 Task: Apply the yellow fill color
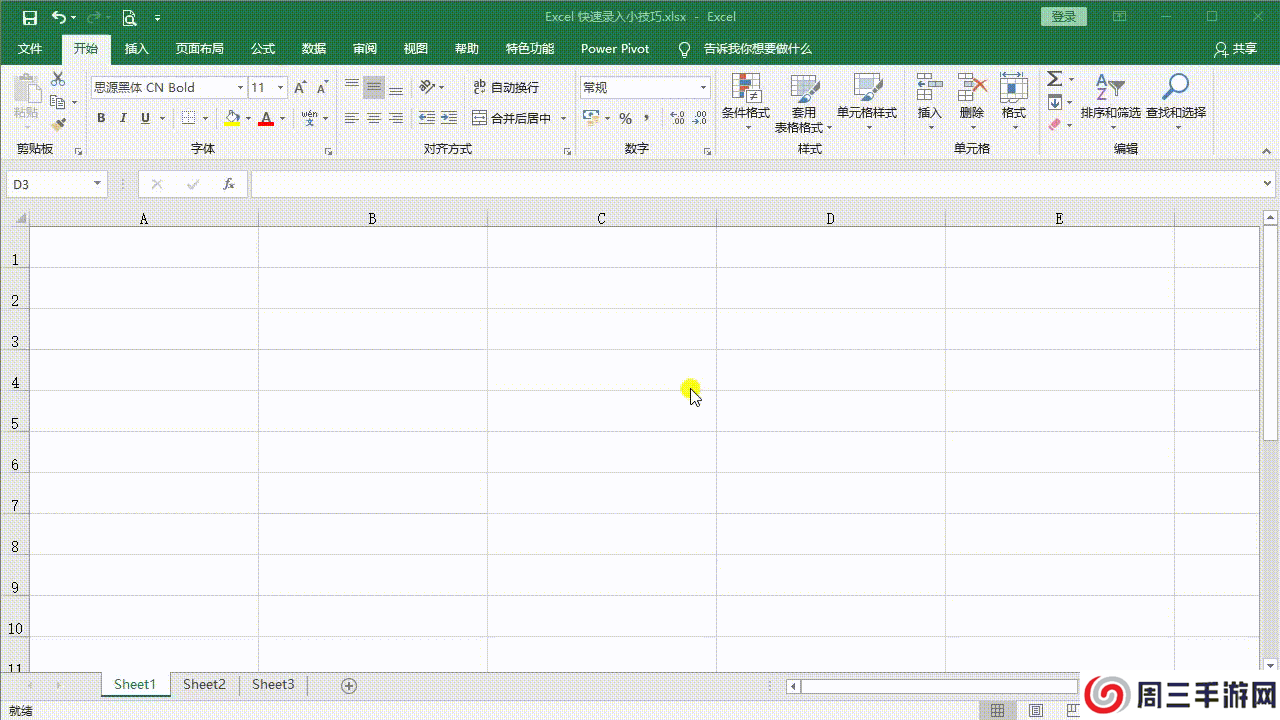pos(232,118)
